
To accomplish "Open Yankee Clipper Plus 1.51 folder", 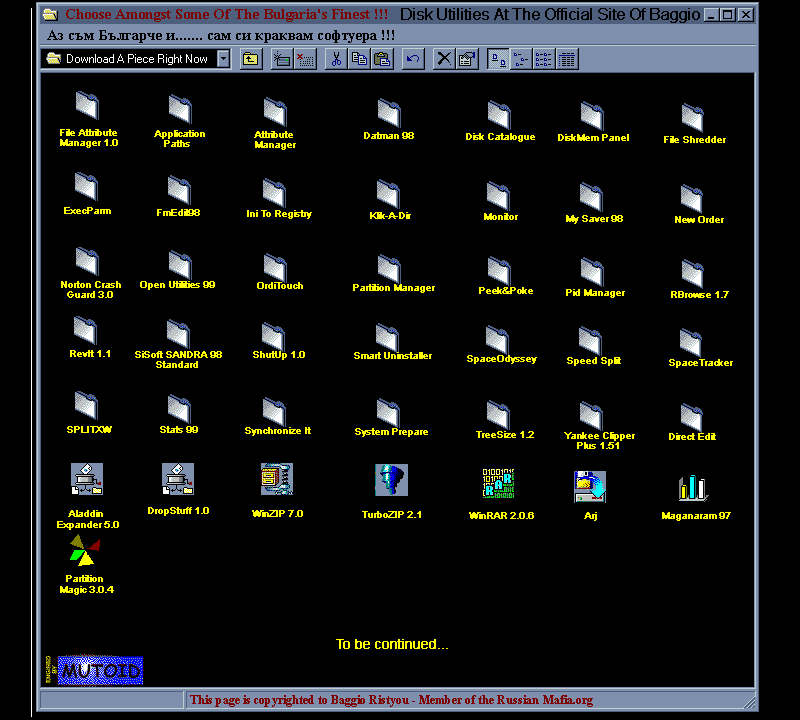I will tap(591, 416).
